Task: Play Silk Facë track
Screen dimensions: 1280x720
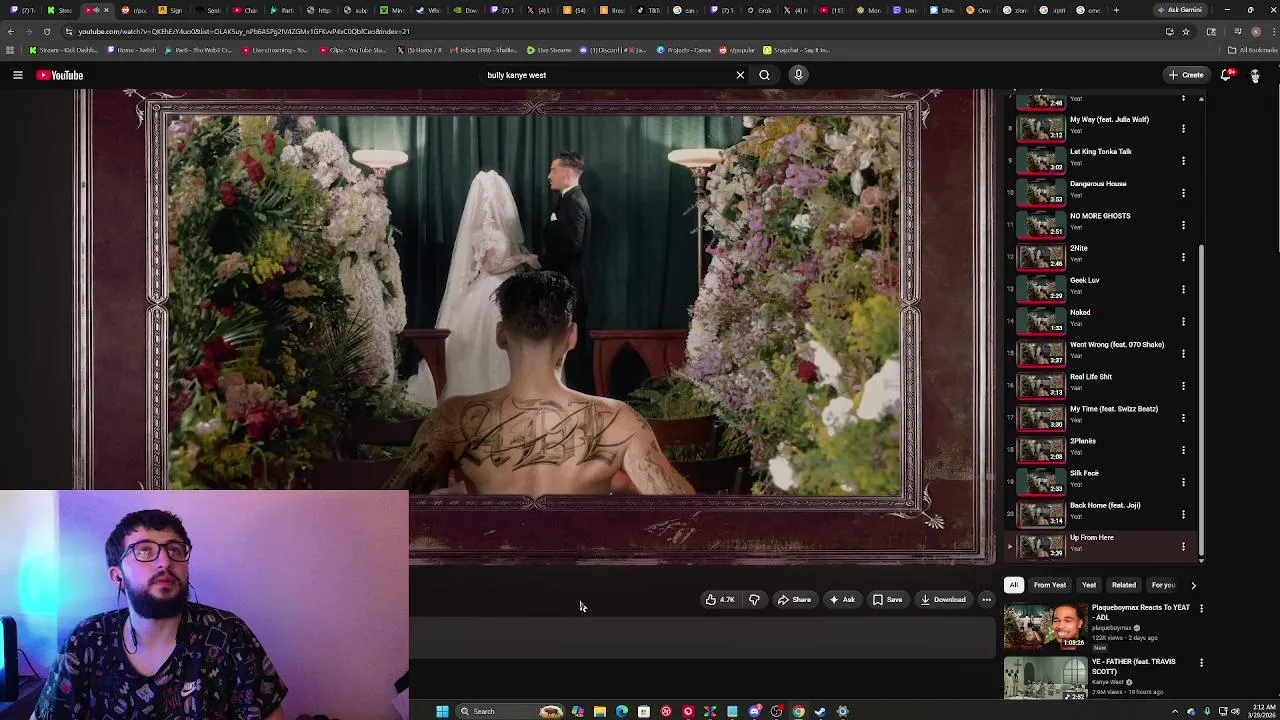Action: click(x=1100, y=482)
